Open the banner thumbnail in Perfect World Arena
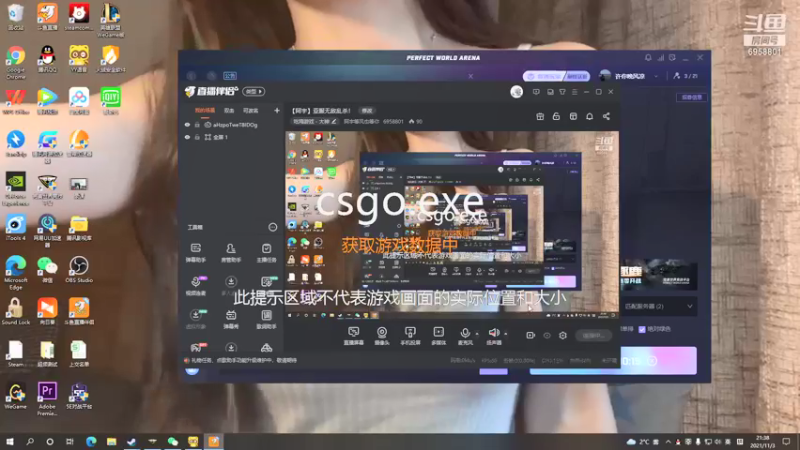This screenshot has width=800, height=450. pyautogui.click(x=659, y=276)
